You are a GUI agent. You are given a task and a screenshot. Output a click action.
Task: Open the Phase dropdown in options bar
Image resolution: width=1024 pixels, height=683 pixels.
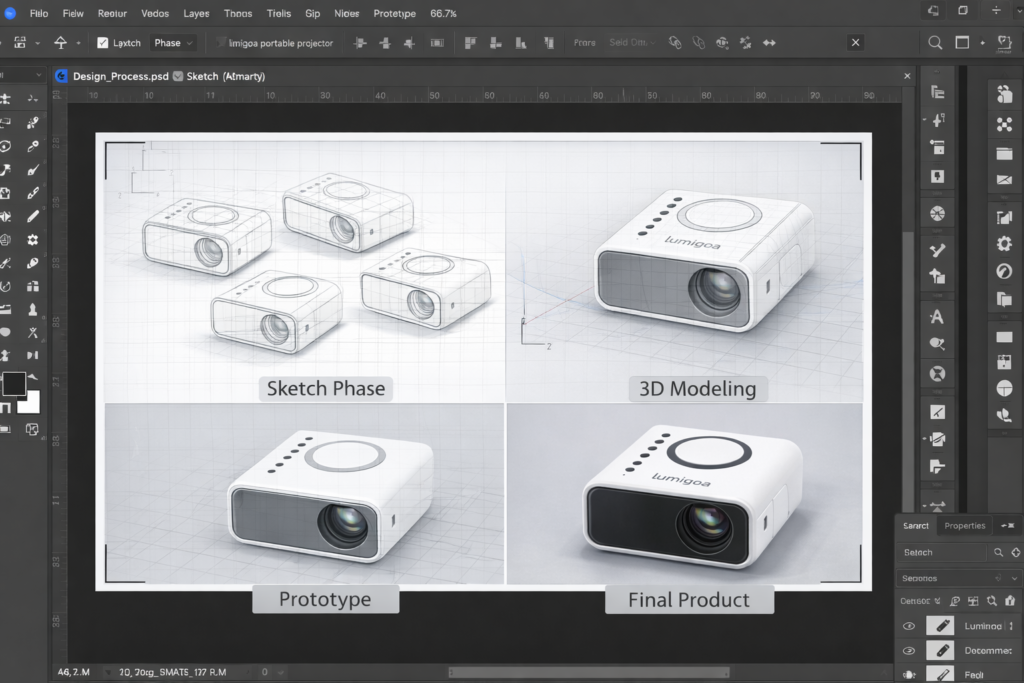click(173, 43)
